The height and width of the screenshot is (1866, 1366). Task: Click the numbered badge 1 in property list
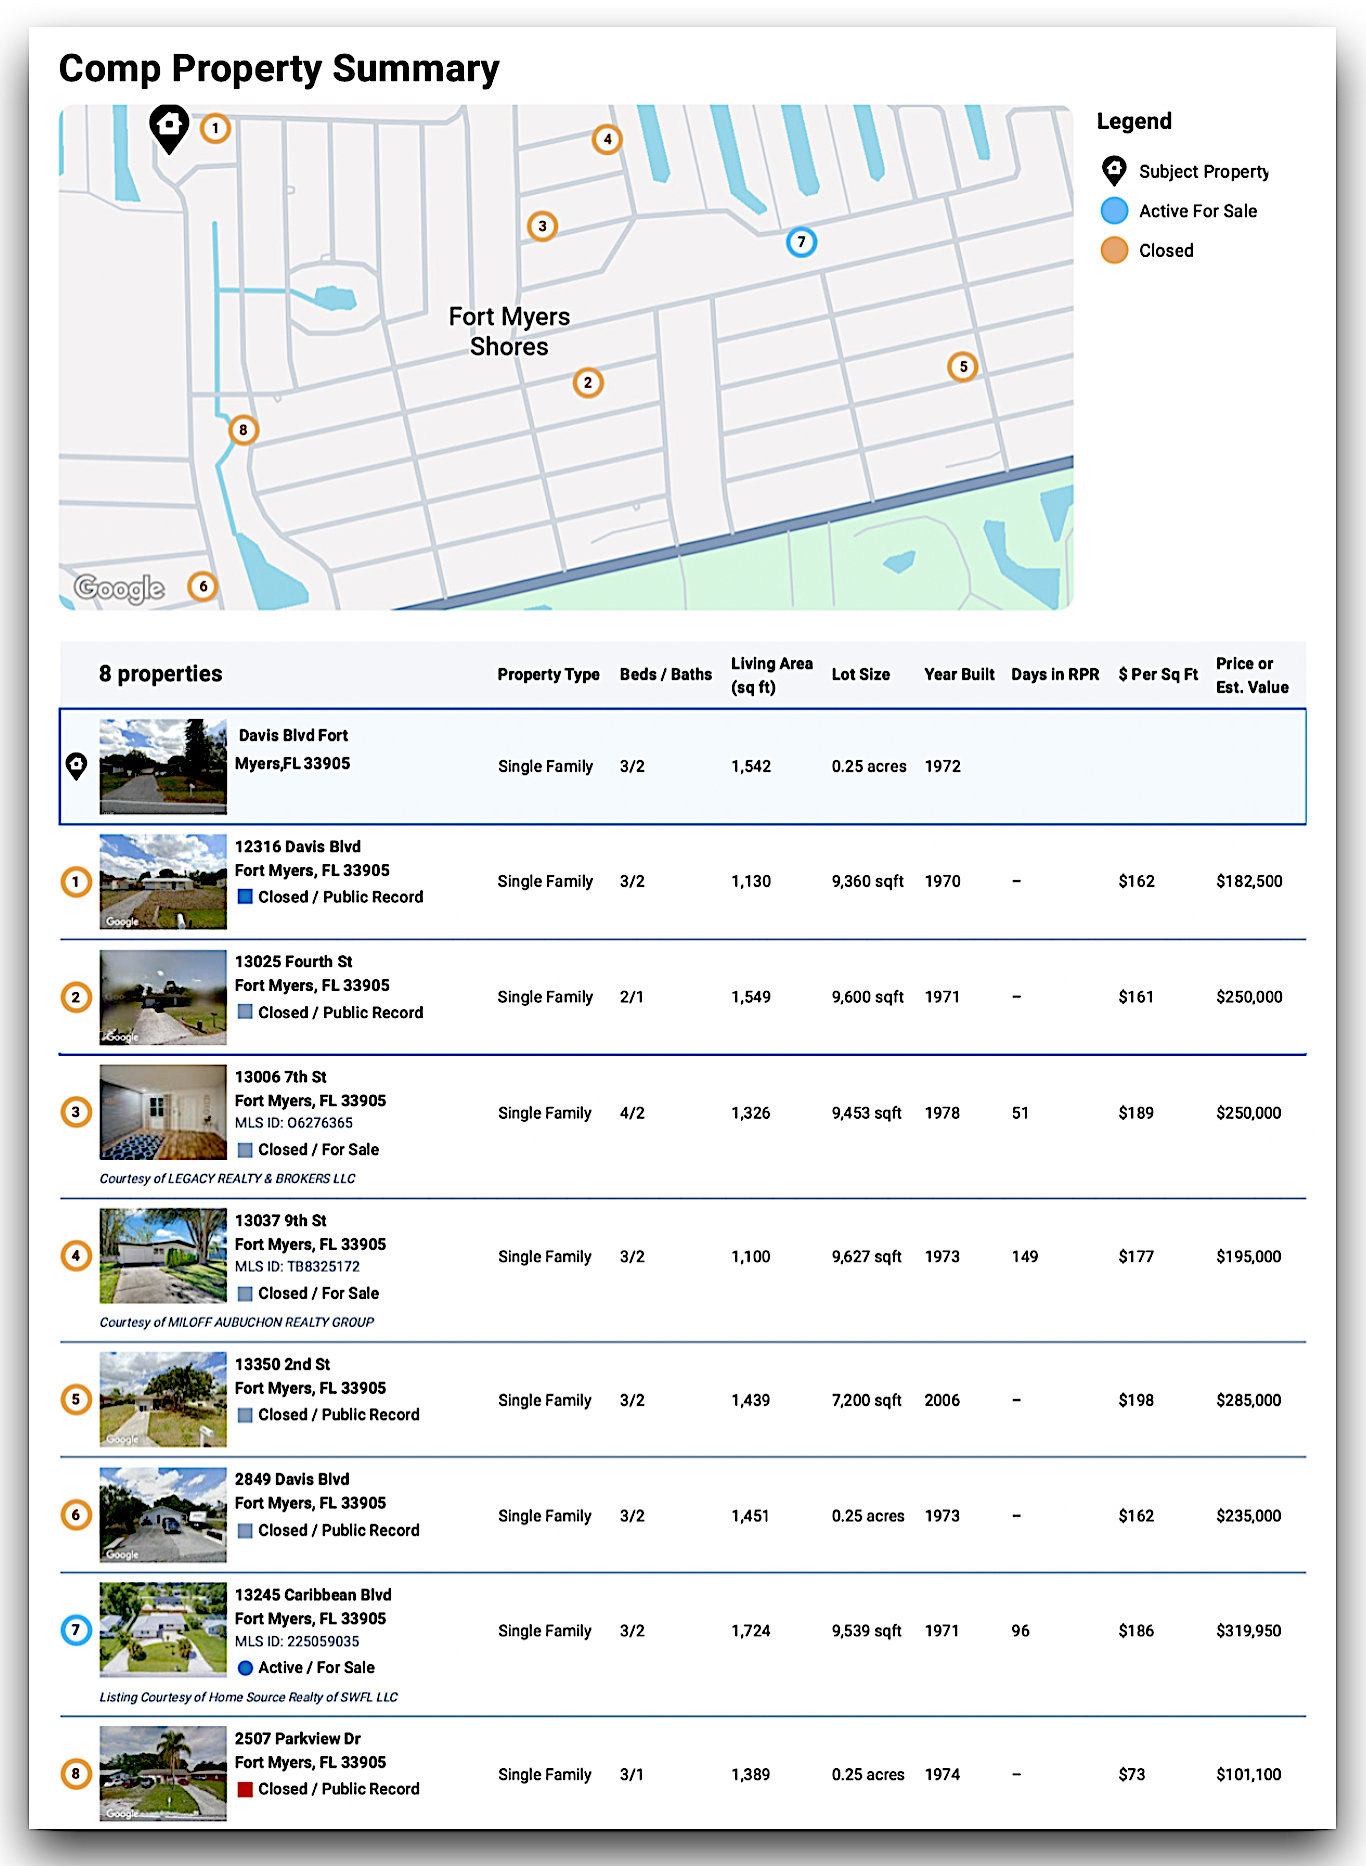click(76, 882)
